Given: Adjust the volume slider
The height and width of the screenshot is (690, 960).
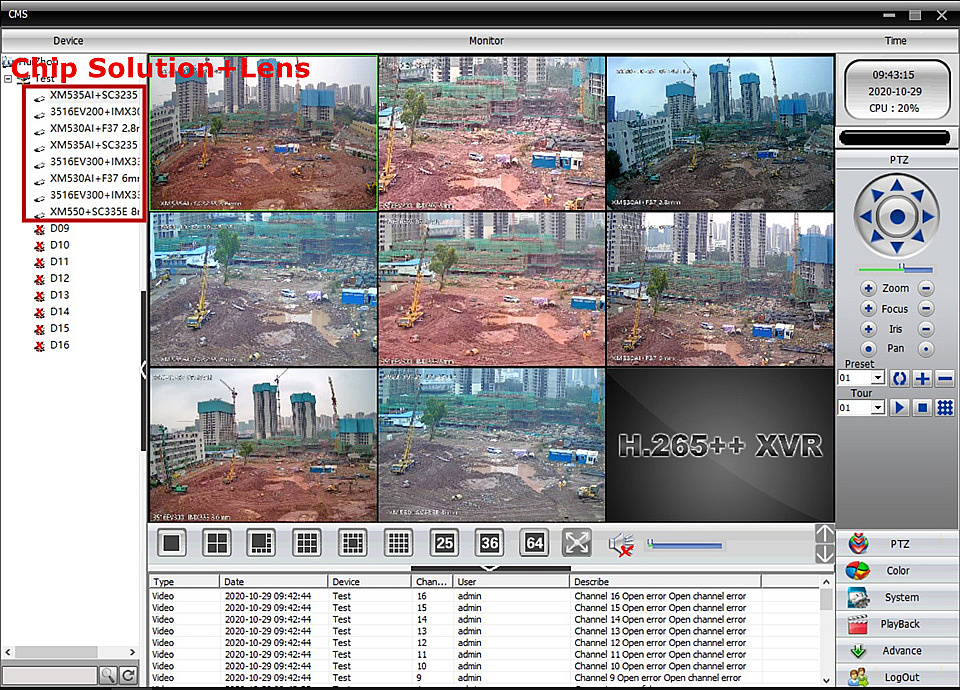Looking at the screenshot, I should click(685, 545).
